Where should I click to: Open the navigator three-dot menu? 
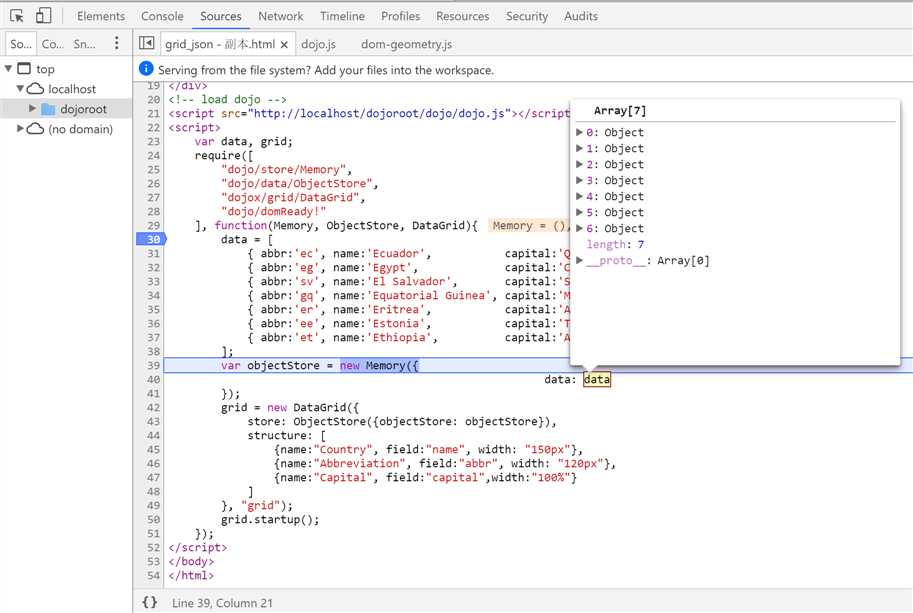click(117, 44)
